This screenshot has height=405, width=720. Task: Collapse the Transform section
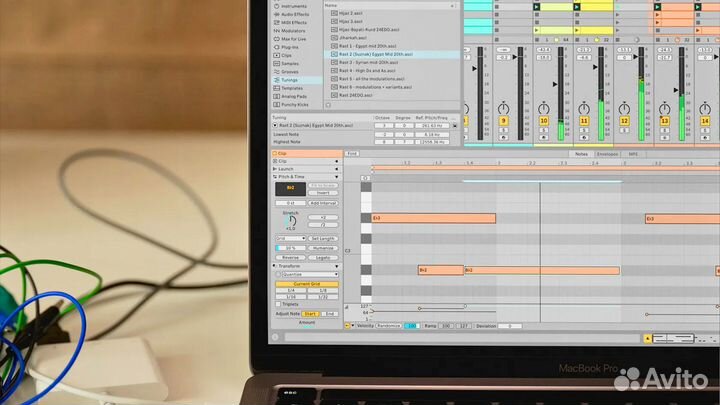(x=337, y=266)
